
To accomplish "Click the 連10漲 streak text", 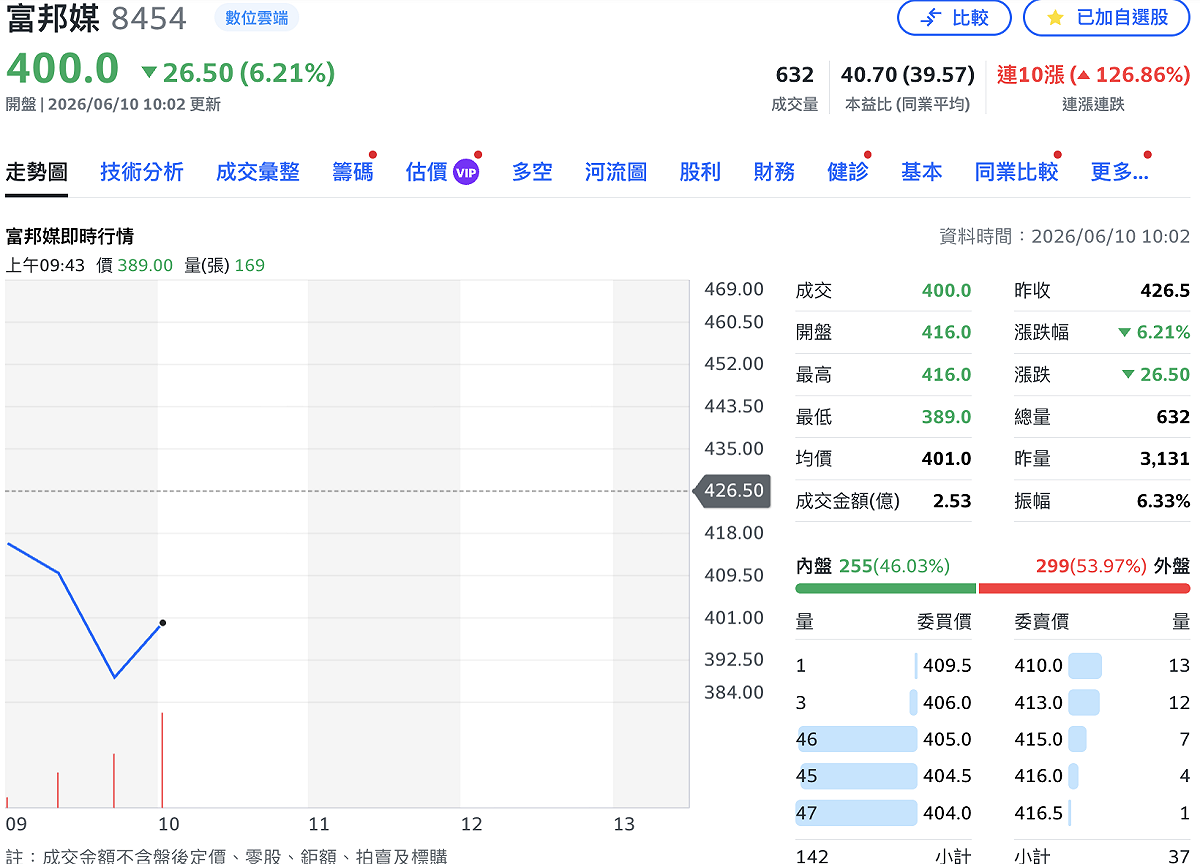I will coord(1031,75).
